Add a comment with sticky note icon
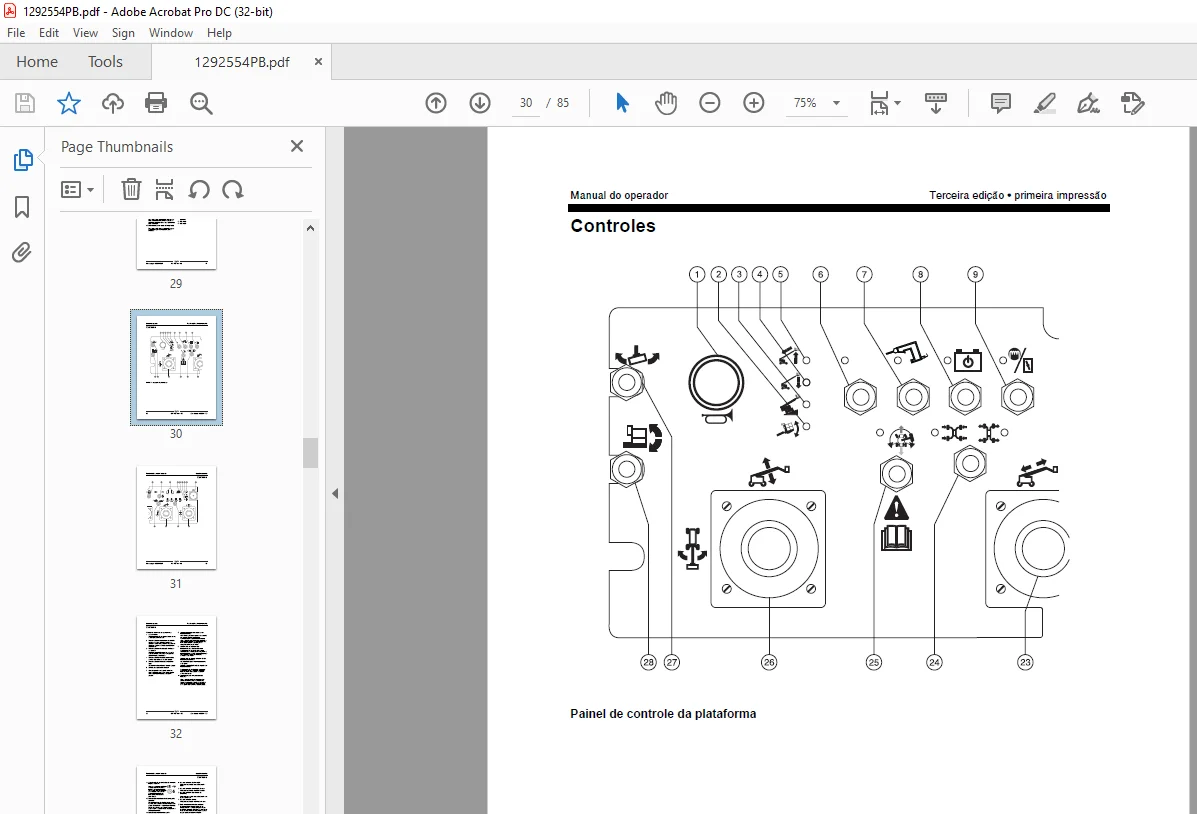1197x814 pixels. 1001,103
